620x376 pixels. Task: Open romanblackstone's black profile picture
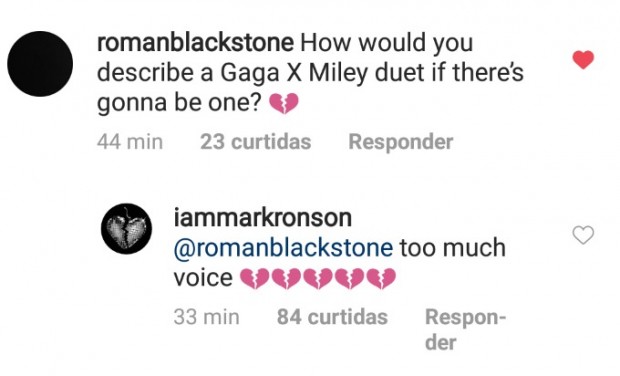(x=40, y=64)
